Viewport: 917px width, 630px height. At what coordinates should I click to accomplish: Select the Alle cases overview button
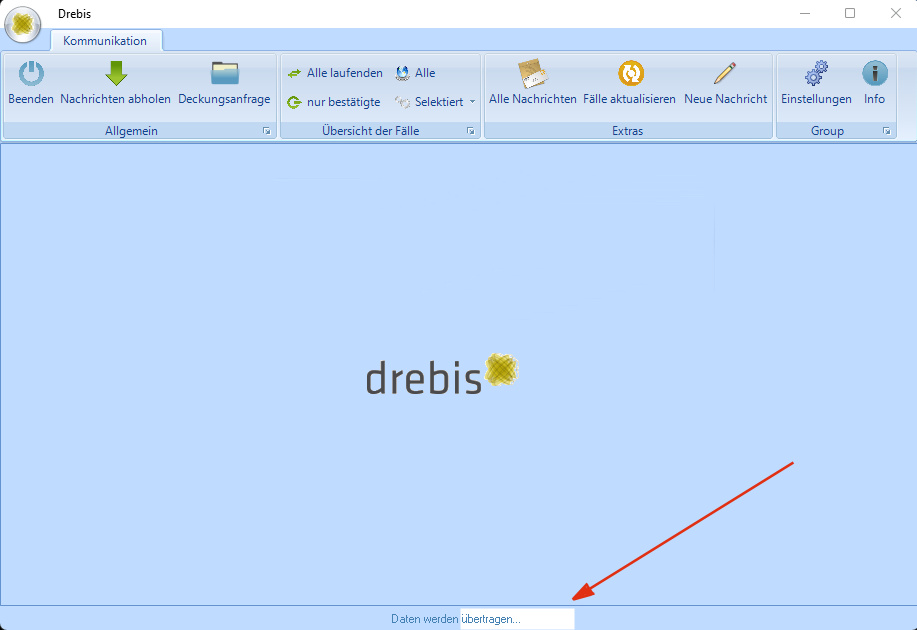415,73
